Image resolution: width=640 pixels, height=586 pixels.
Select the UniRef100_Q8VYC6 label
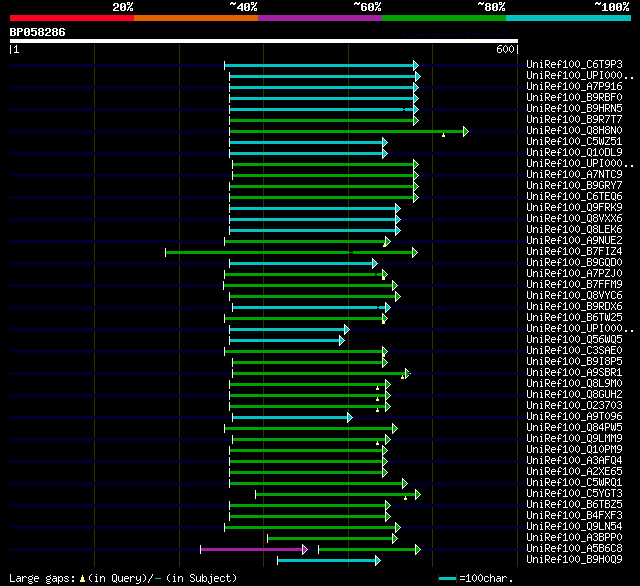click(x=574, y=296)
